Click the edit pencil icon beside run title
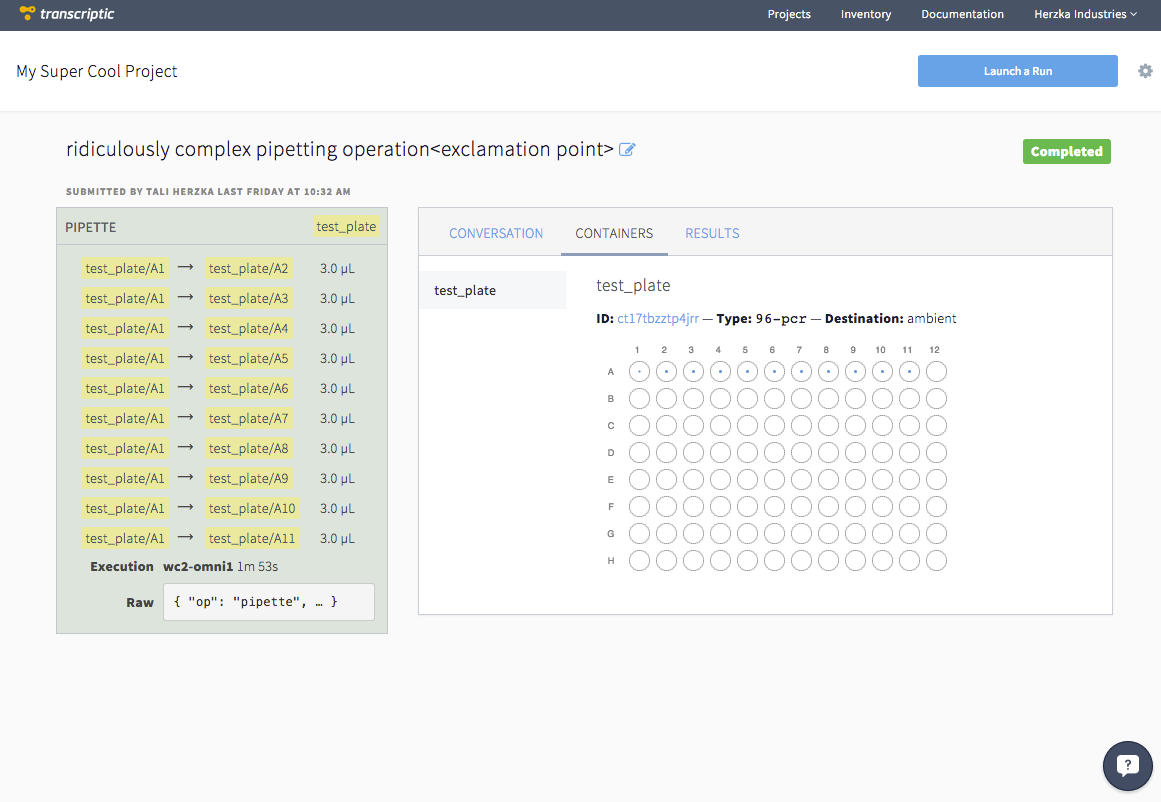The image size is (1161, 802). 627,150
